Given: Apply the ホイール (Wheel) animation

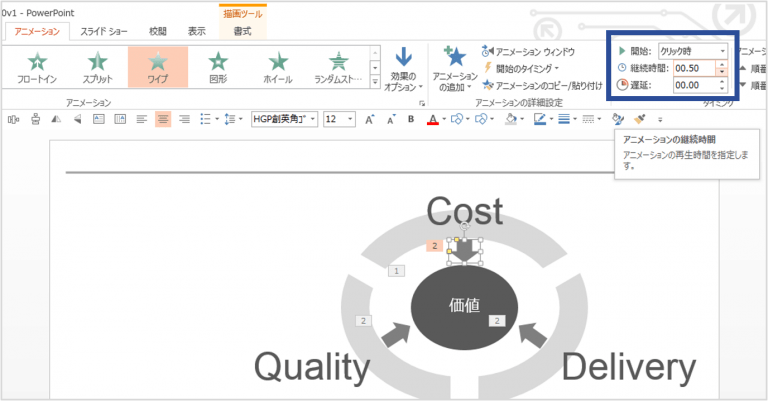Looking at the screenshot, I should (x=278, y=67).
